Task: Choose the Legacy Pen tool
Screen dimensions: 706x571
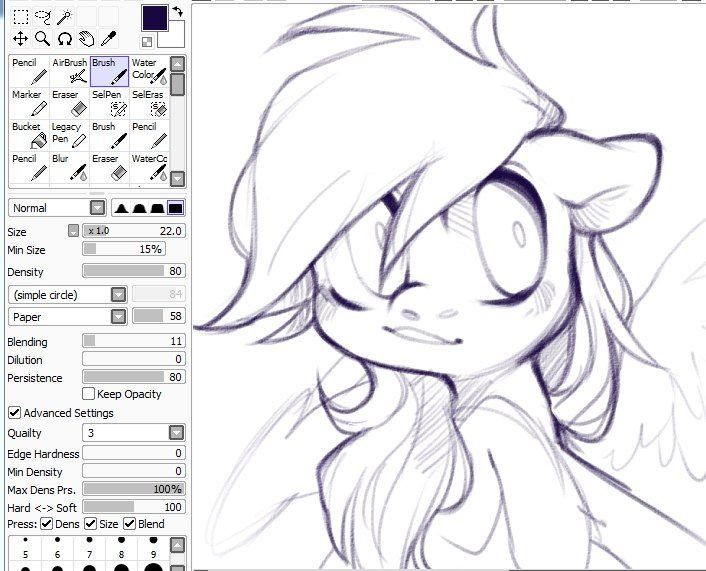Action: 69,135
